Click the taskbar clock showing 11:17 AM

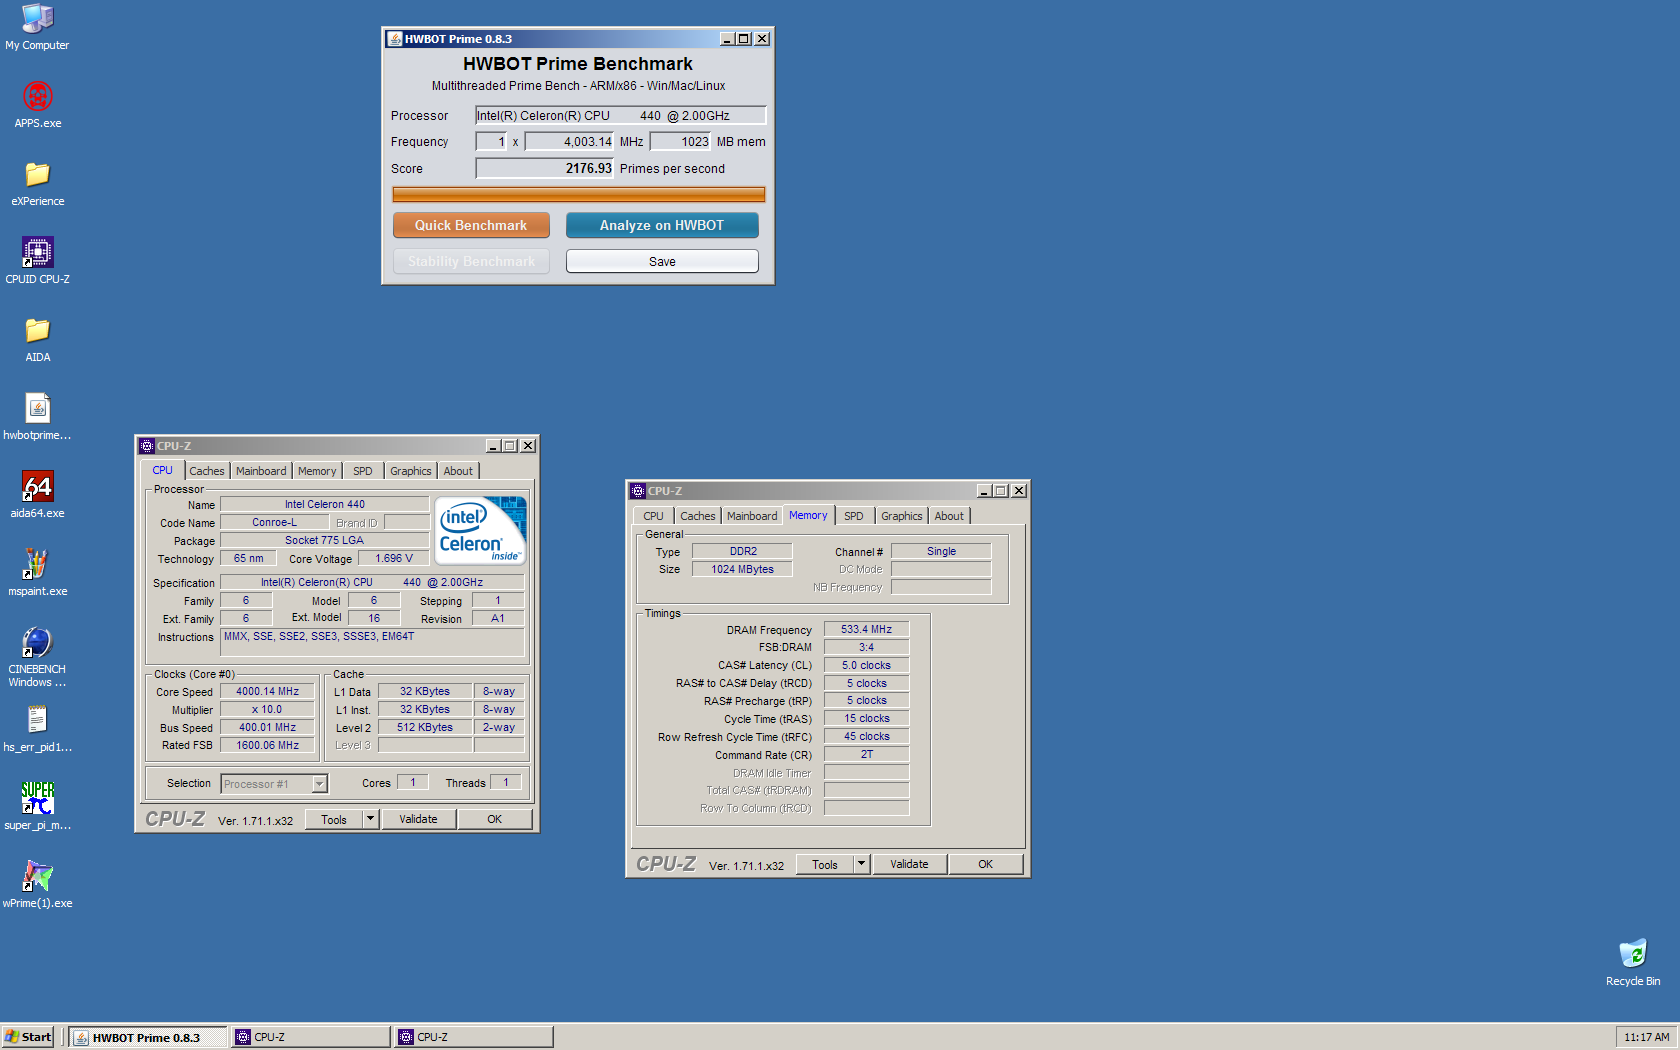1646,1037
